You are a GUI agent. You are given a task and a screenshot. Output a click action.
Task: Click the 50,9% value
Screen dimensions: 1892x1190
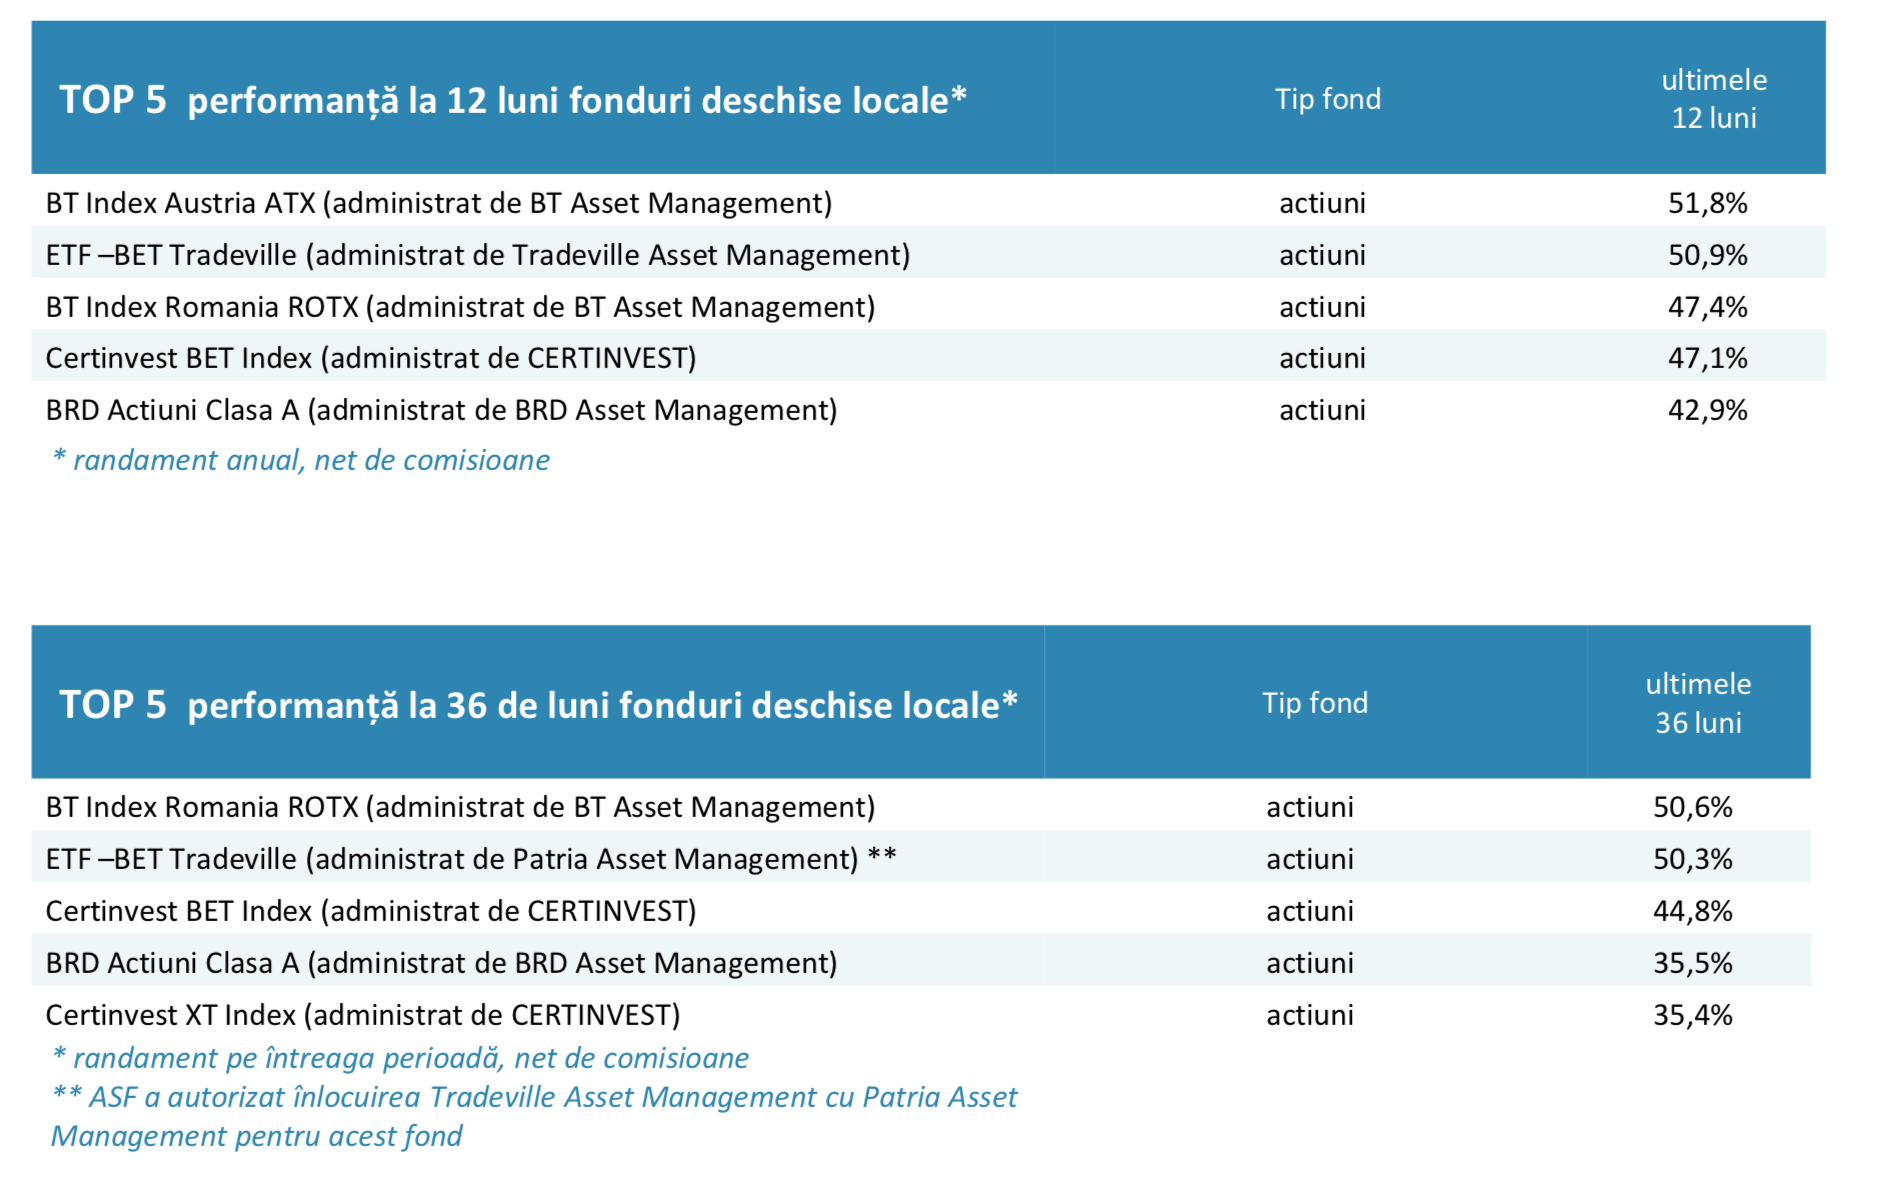click(x=1707, y=255)
